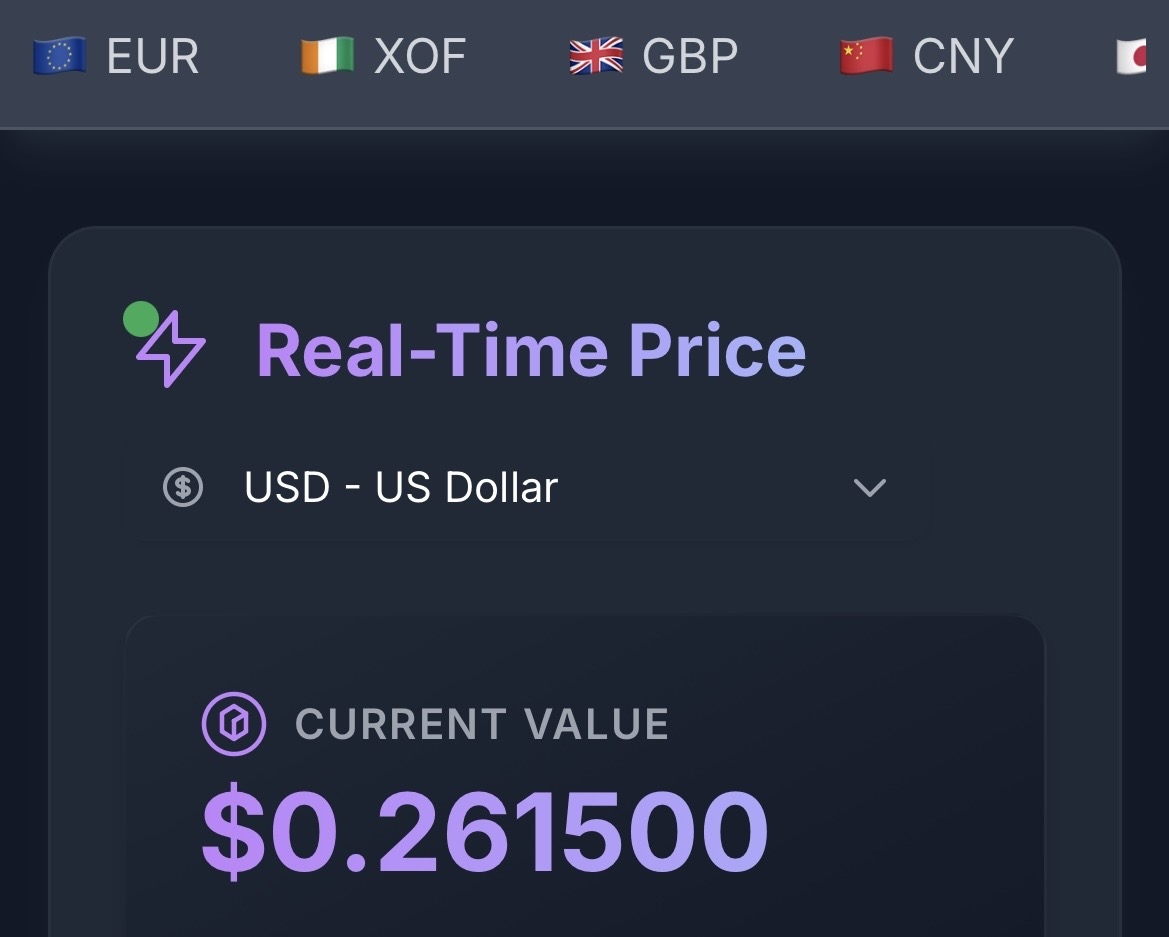This screenshot has height=937, width=1169.
Task: Switch to the XOF currency label
Action: 420,56
